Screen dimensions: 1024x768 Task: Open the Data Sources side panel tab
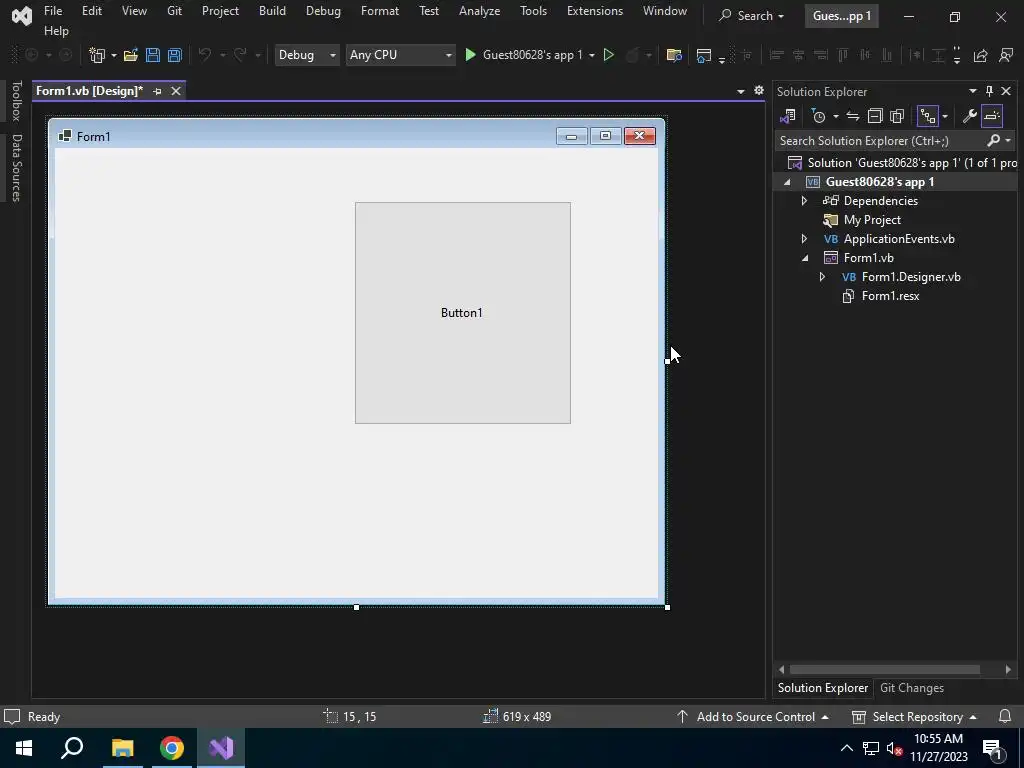tap(17, 168)
